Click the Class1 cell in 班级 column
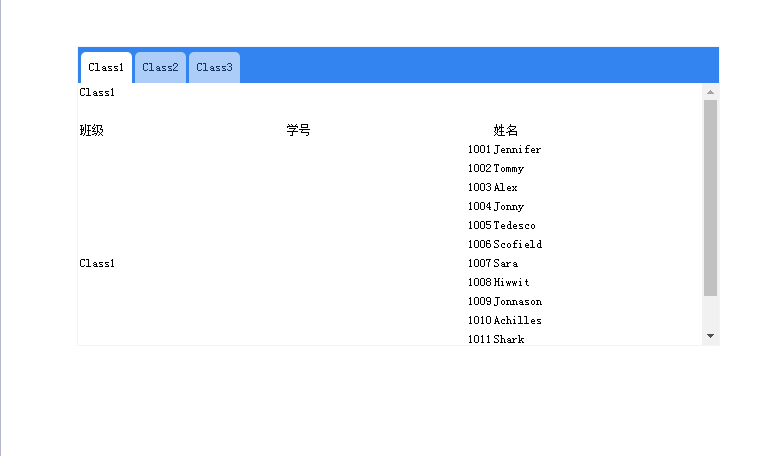This screenshot has height=456, width=763. click(x=97, y=263)
